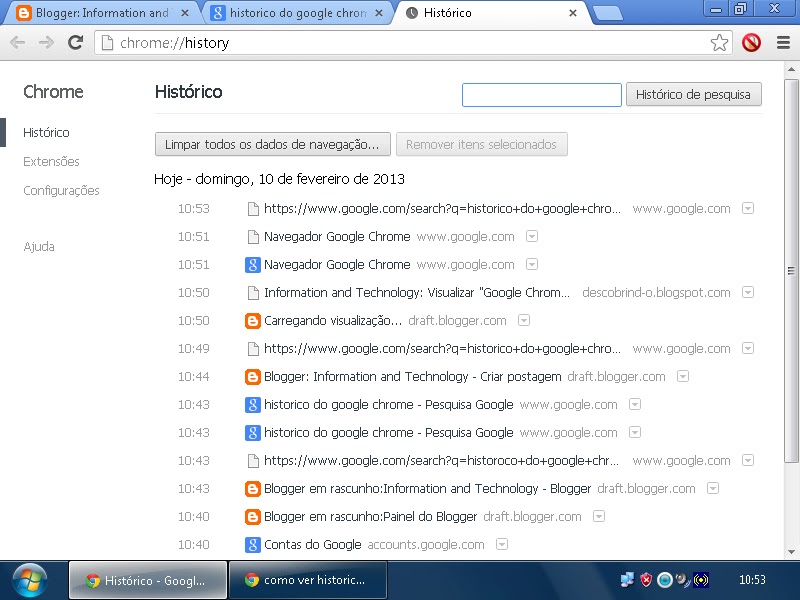
Task: Open Extensões in the sidebar
Action: [x=52, y=162]
